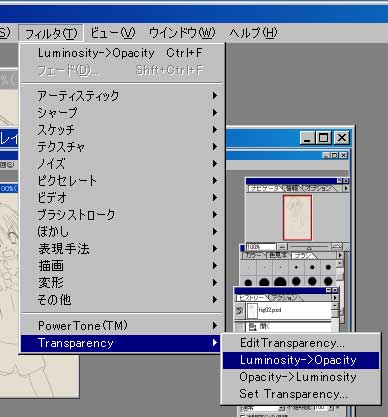The height and width of the screenshot is (417, 388).
Task: Click the fig02.psd snapshot thumbnail in History
Action: pos(252,311)
